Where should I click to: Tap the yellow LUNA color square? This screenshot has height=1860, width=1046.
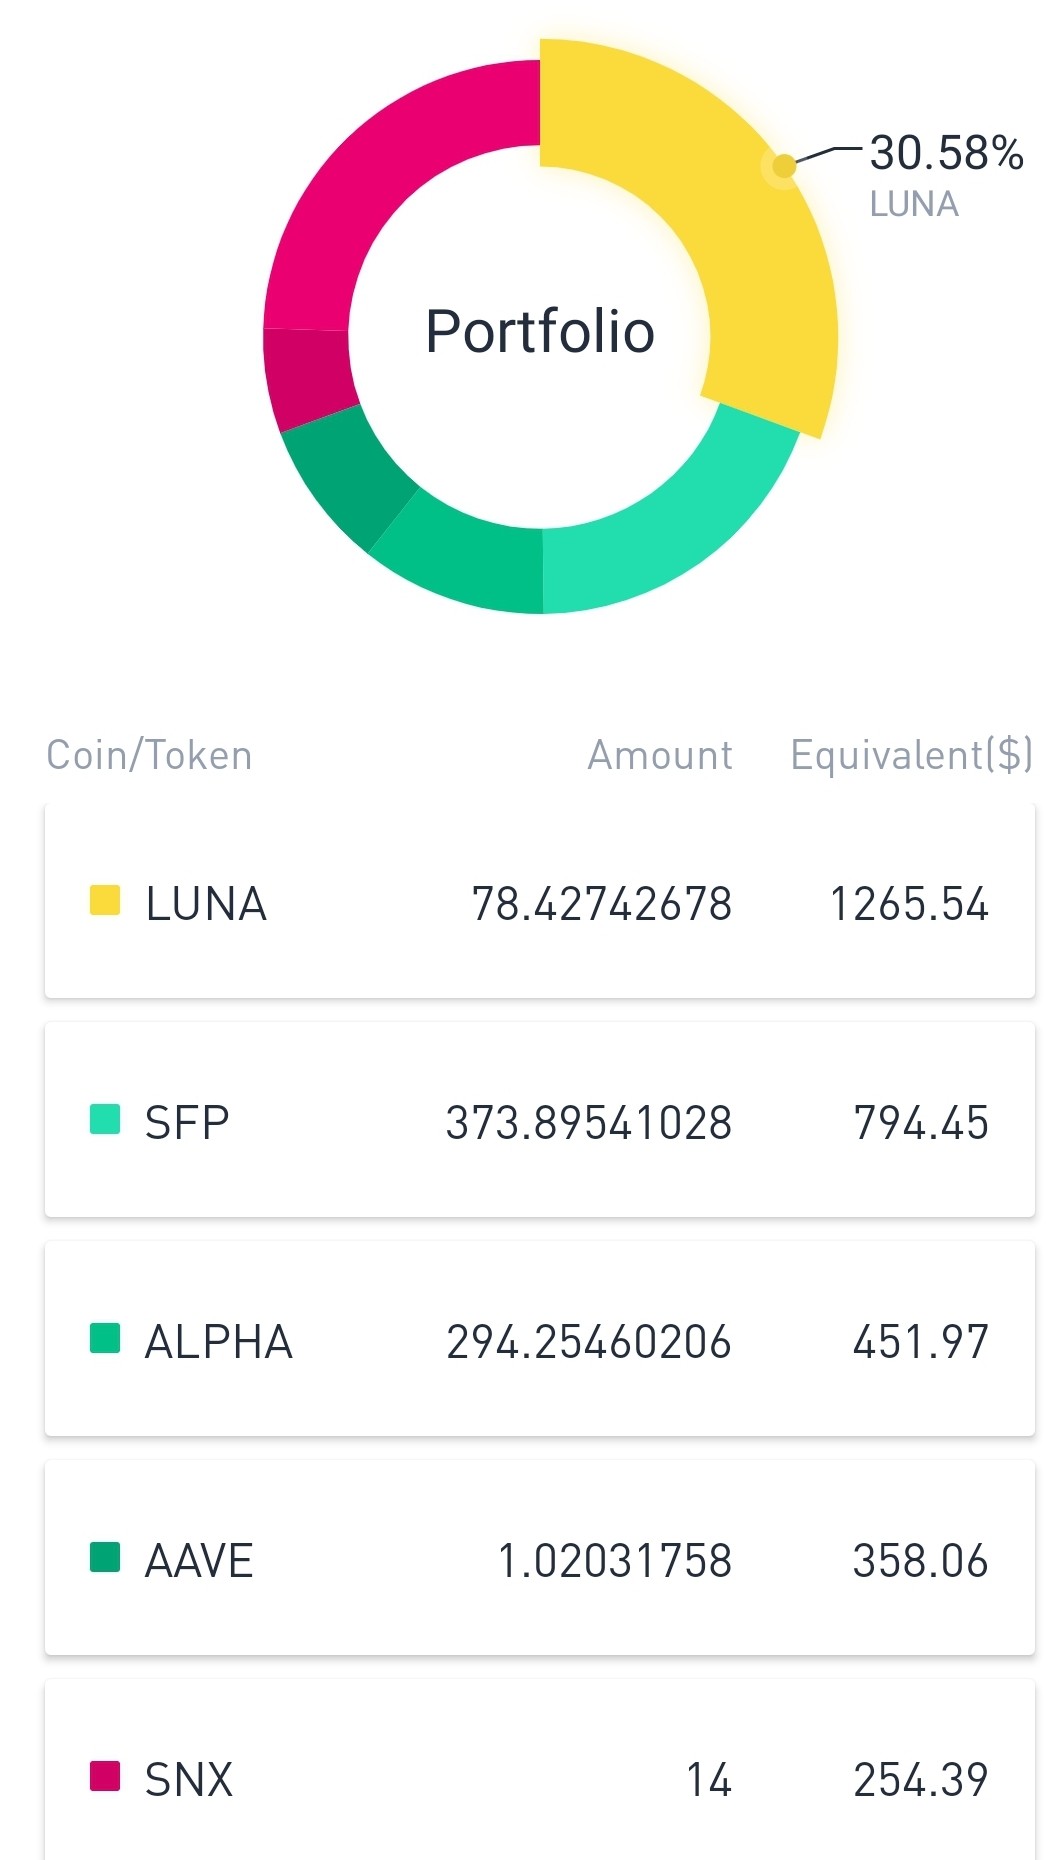pyautogui.click(x=105, y=900)
